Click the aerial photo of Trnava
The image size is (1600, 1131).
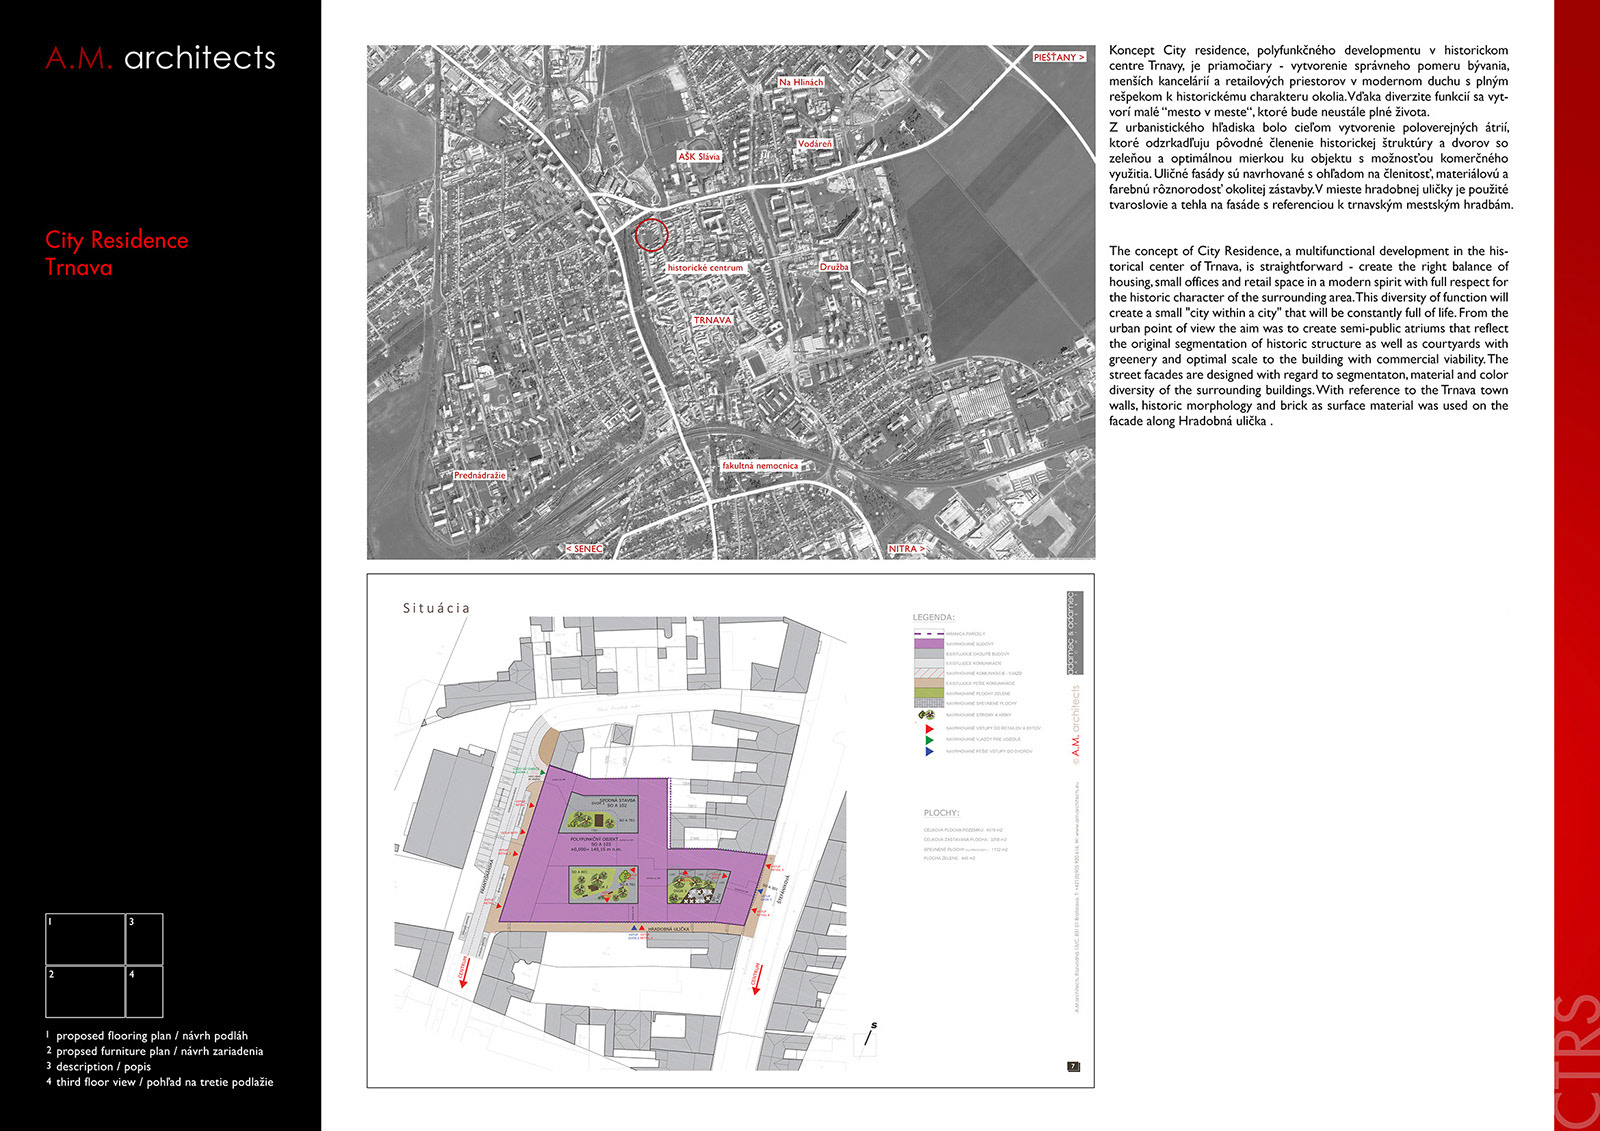coord(731,302)
